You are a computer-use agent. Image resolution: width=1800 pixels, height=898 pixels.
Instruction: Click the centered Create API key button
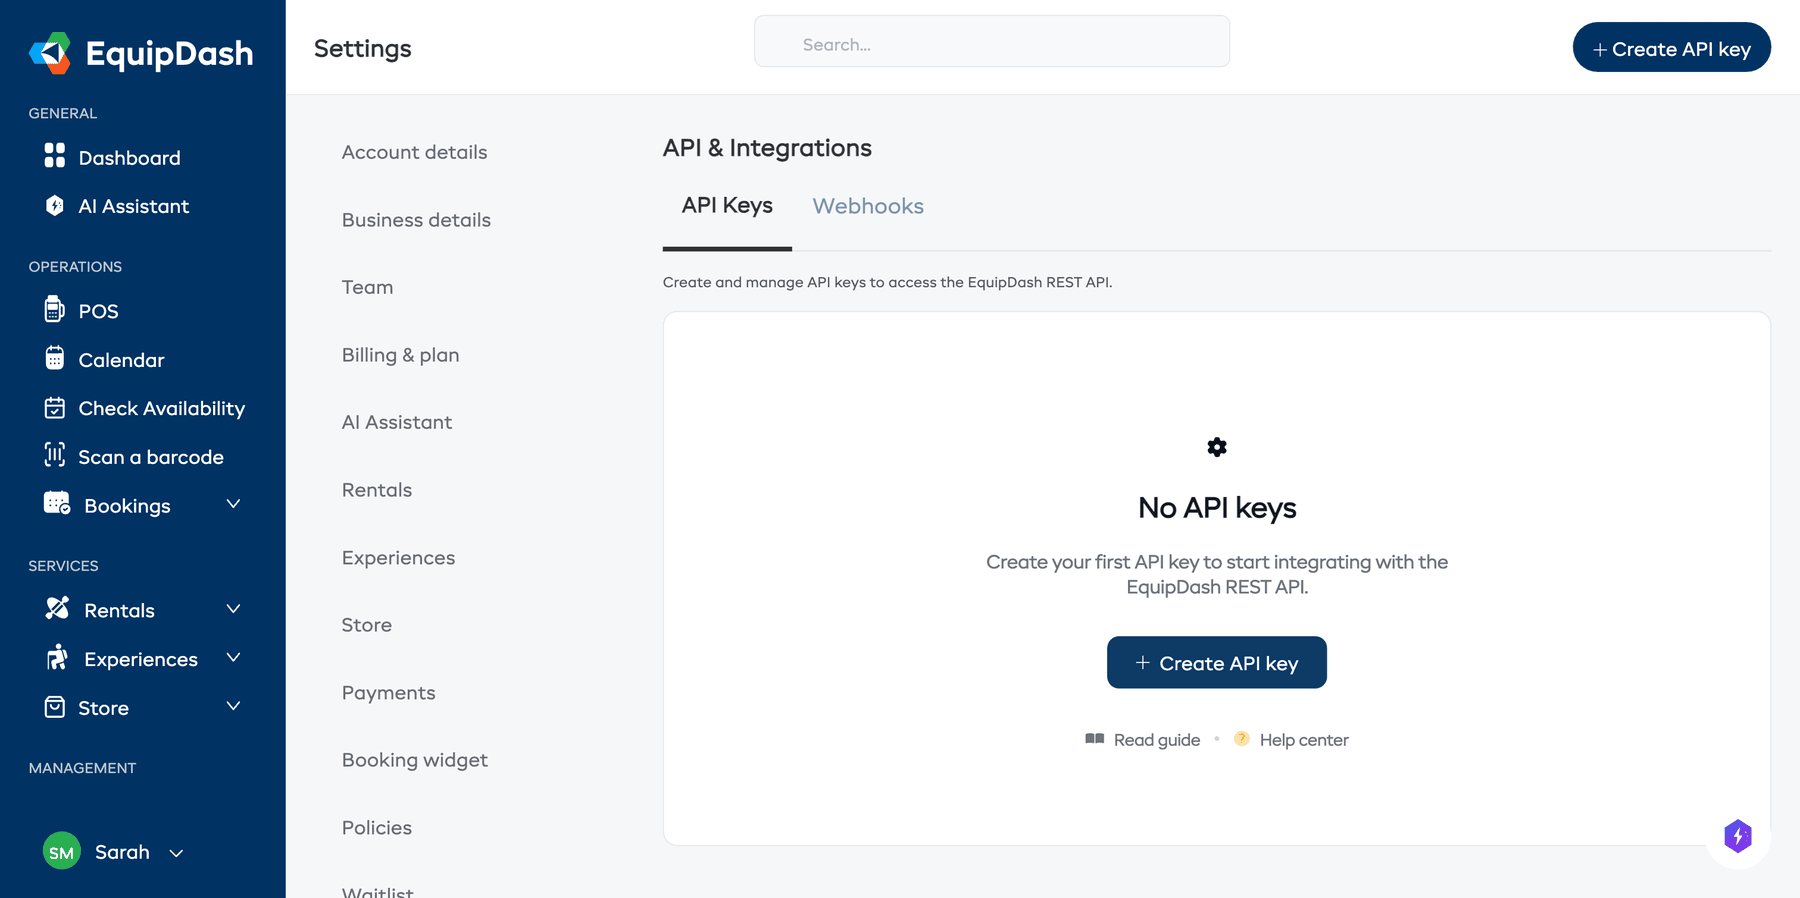point(1217,662)
